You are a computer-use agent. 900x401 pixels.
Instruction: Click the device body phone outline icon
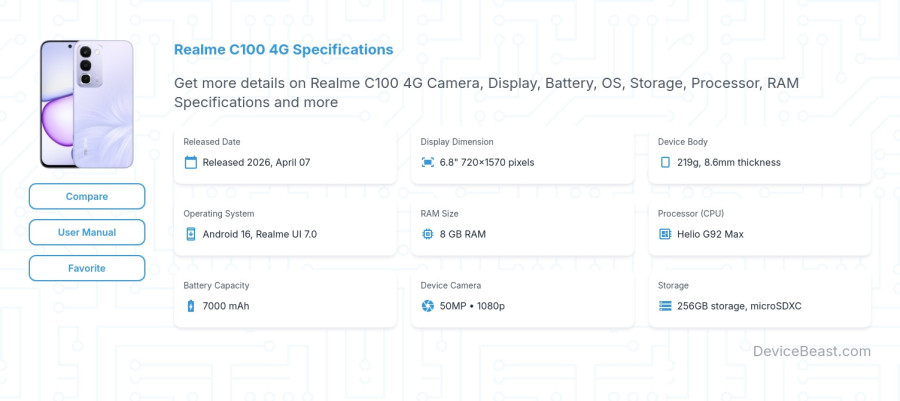[x=665, y=162]
